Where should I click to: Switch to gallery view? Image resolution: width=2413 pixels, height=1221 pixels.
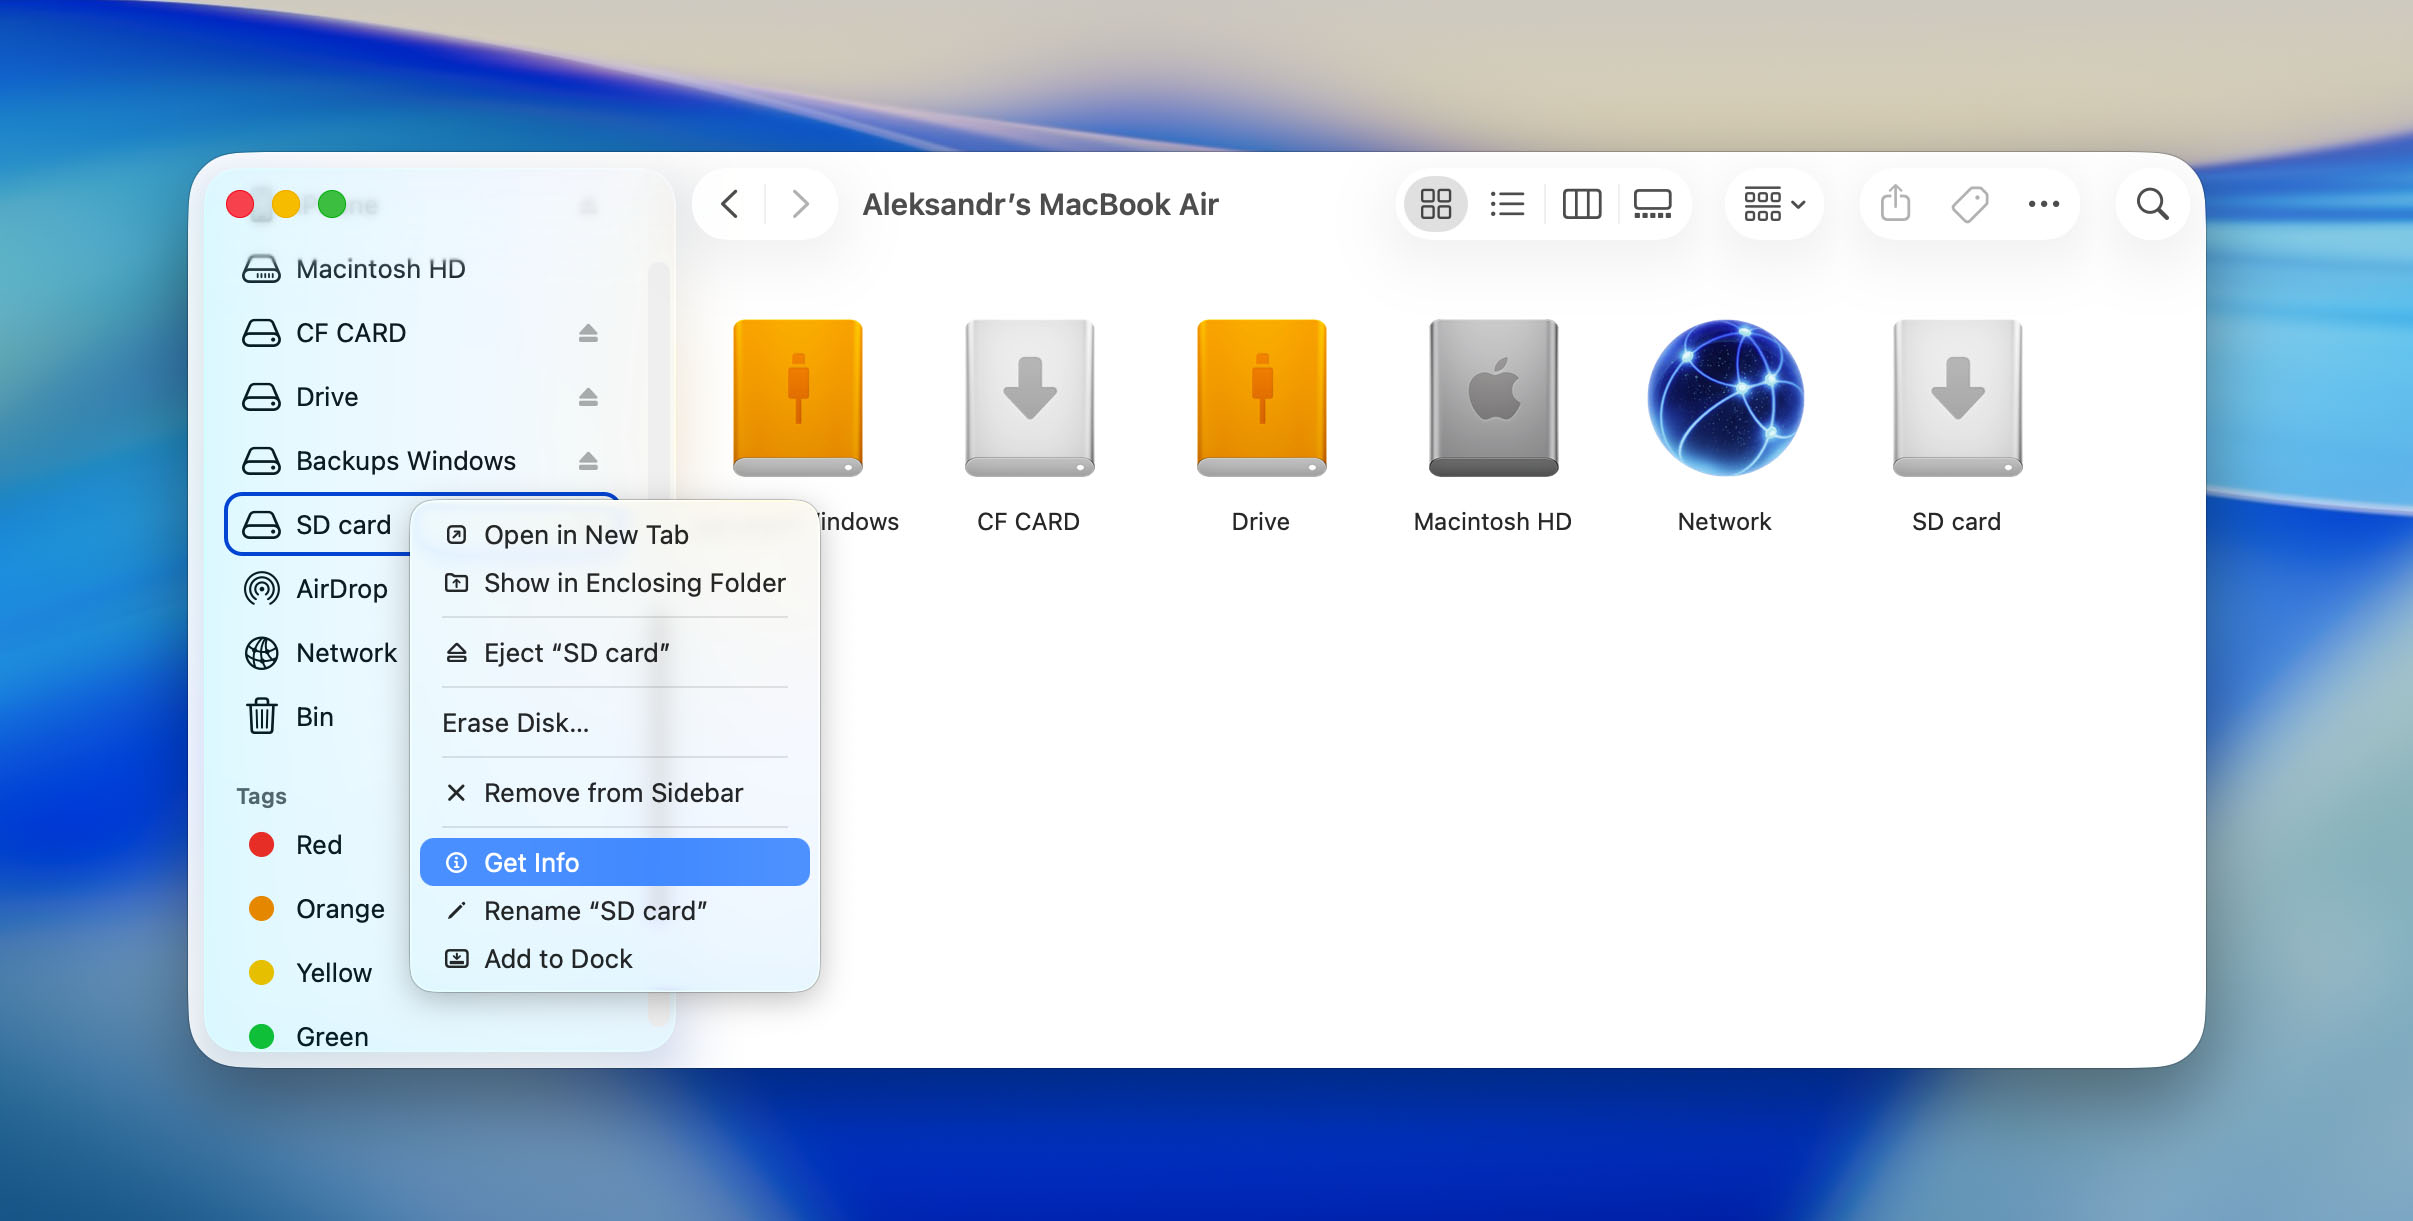point(1652,204)
